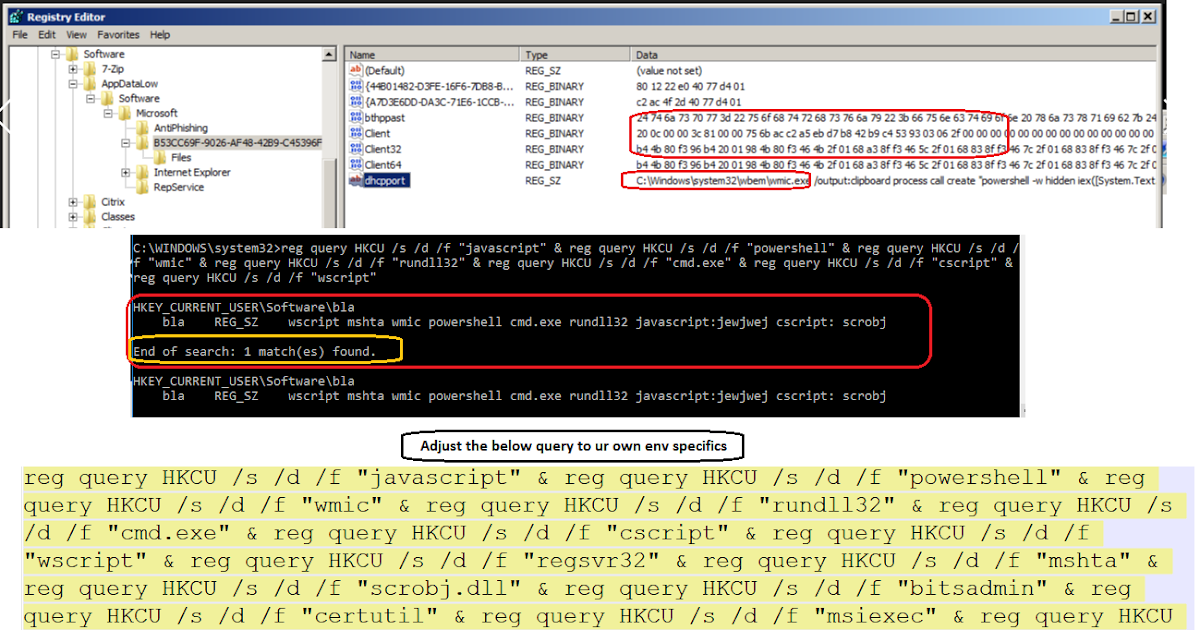Click the Files folder icon
1200x630 pixels.
(x=160, y=157)
